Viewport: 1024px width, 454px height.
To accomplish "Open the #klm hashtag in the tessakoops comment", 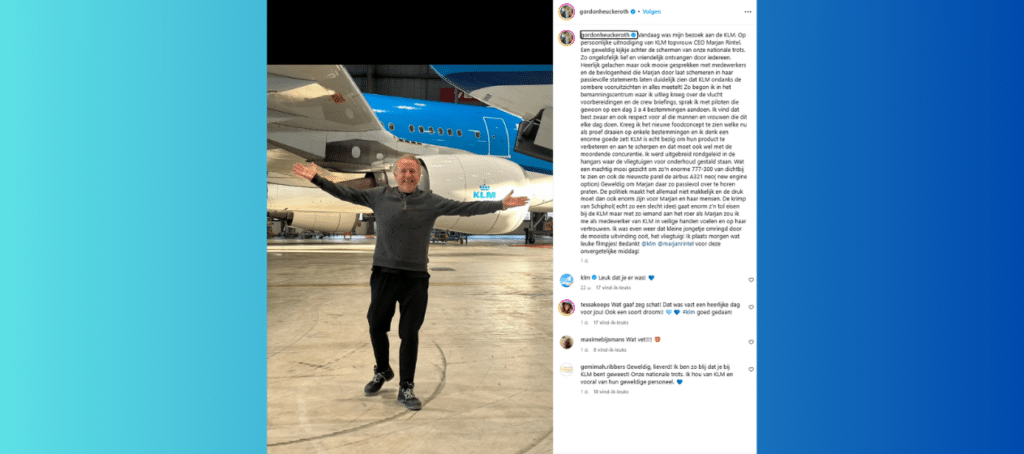I will point(689,312).
